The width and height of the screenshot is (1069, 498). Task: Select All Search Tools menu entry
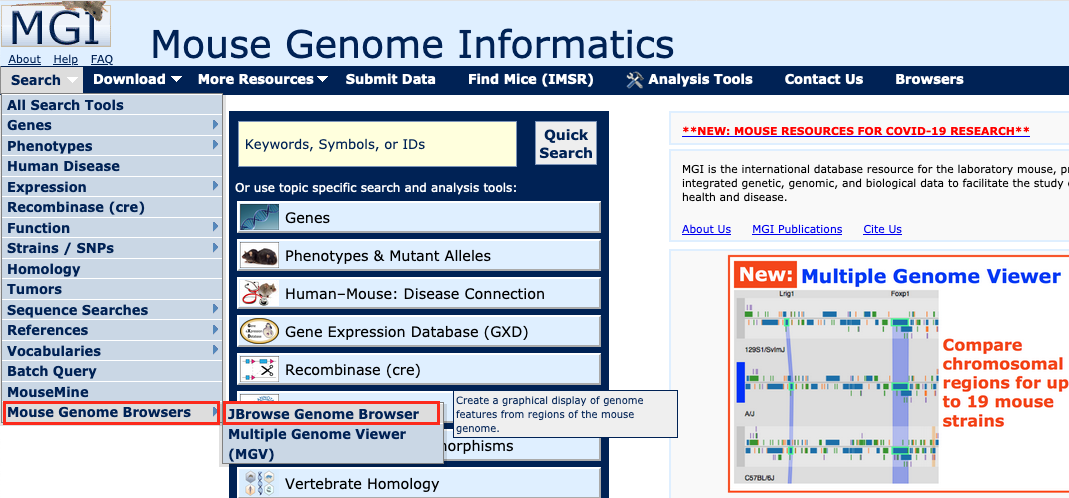pyautogui.click(x=113, y=105)
